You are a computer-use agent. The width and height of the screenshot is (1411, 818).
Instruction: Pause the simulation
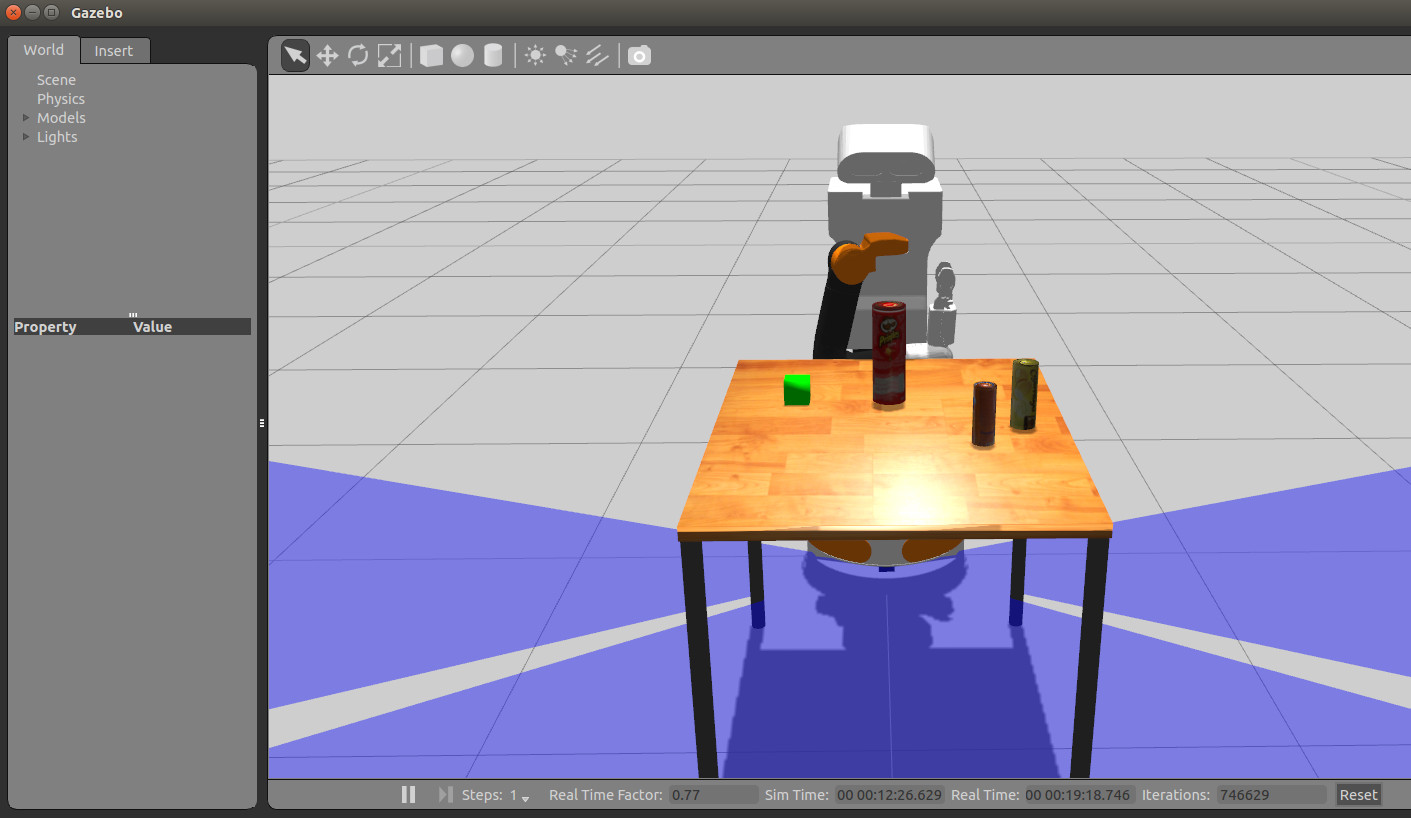click(408, 795)
